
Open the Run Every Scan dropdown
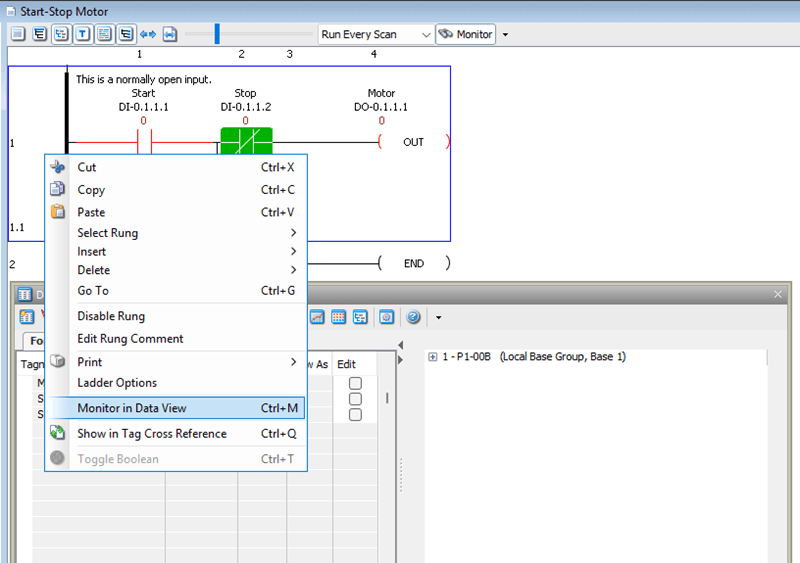[426, 34]
